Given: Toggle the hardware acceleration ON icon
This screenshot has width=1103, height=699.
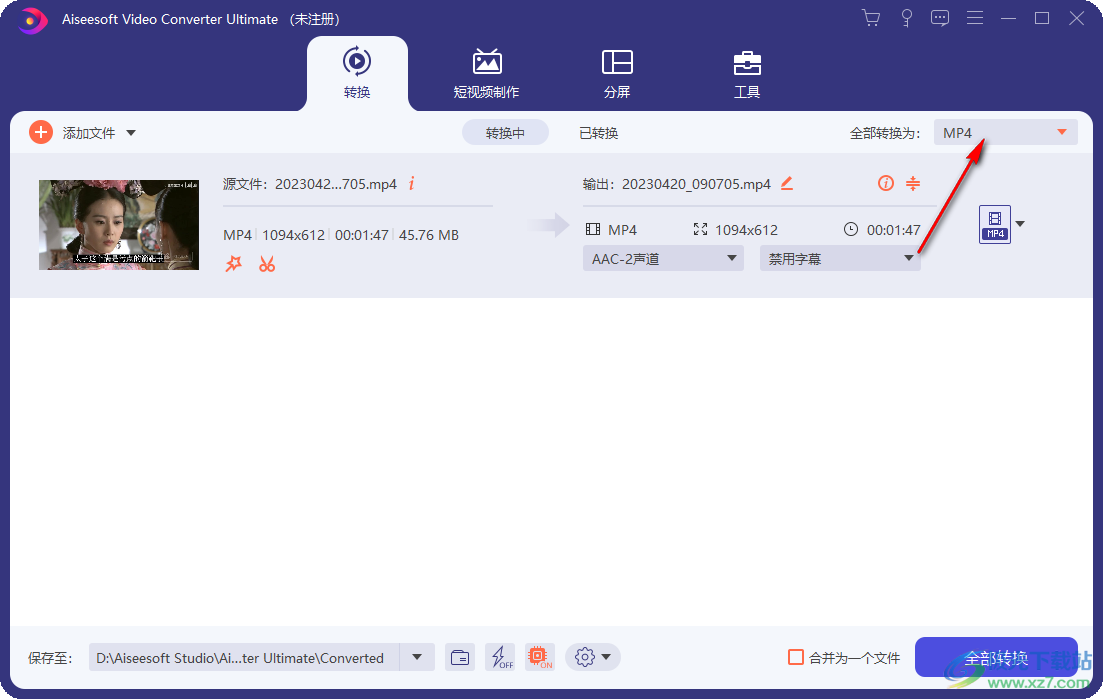Looking at the screenshot, I should point(540,658).
